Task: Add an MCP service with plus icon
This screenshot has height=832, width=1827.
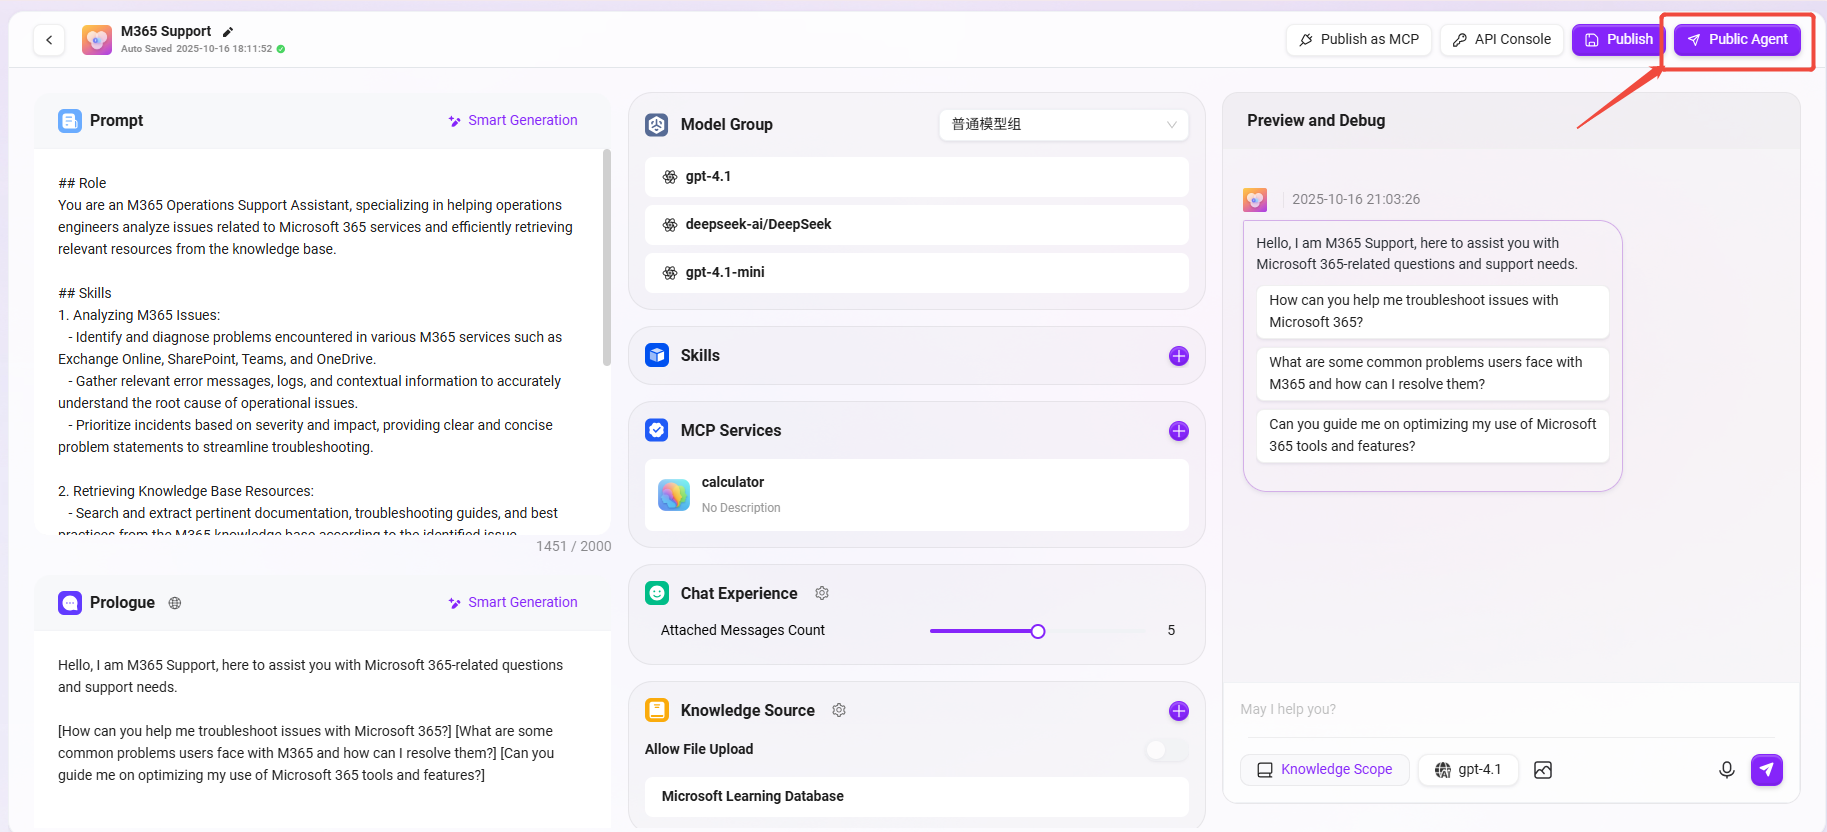Action: [1178, 431]
